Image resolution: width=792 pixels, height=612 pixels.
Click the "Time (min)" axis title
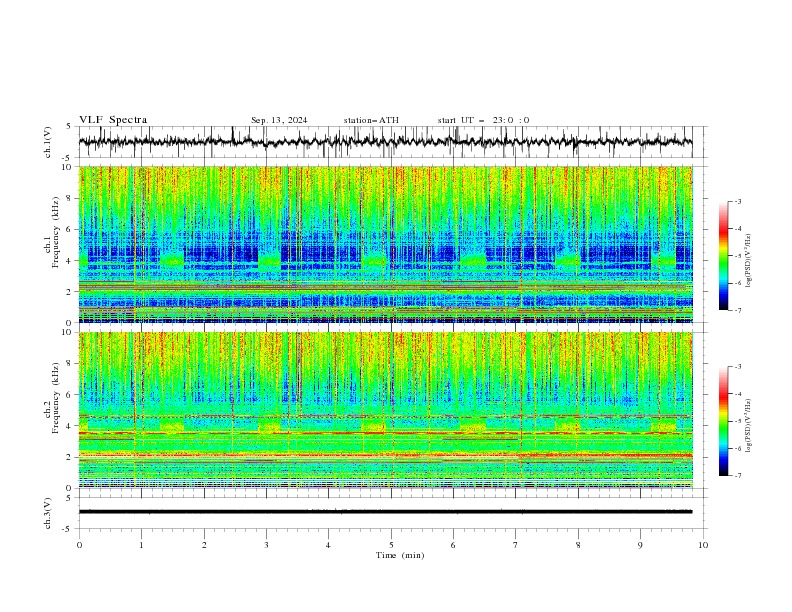pyautogui.click(x=400, y=555)
